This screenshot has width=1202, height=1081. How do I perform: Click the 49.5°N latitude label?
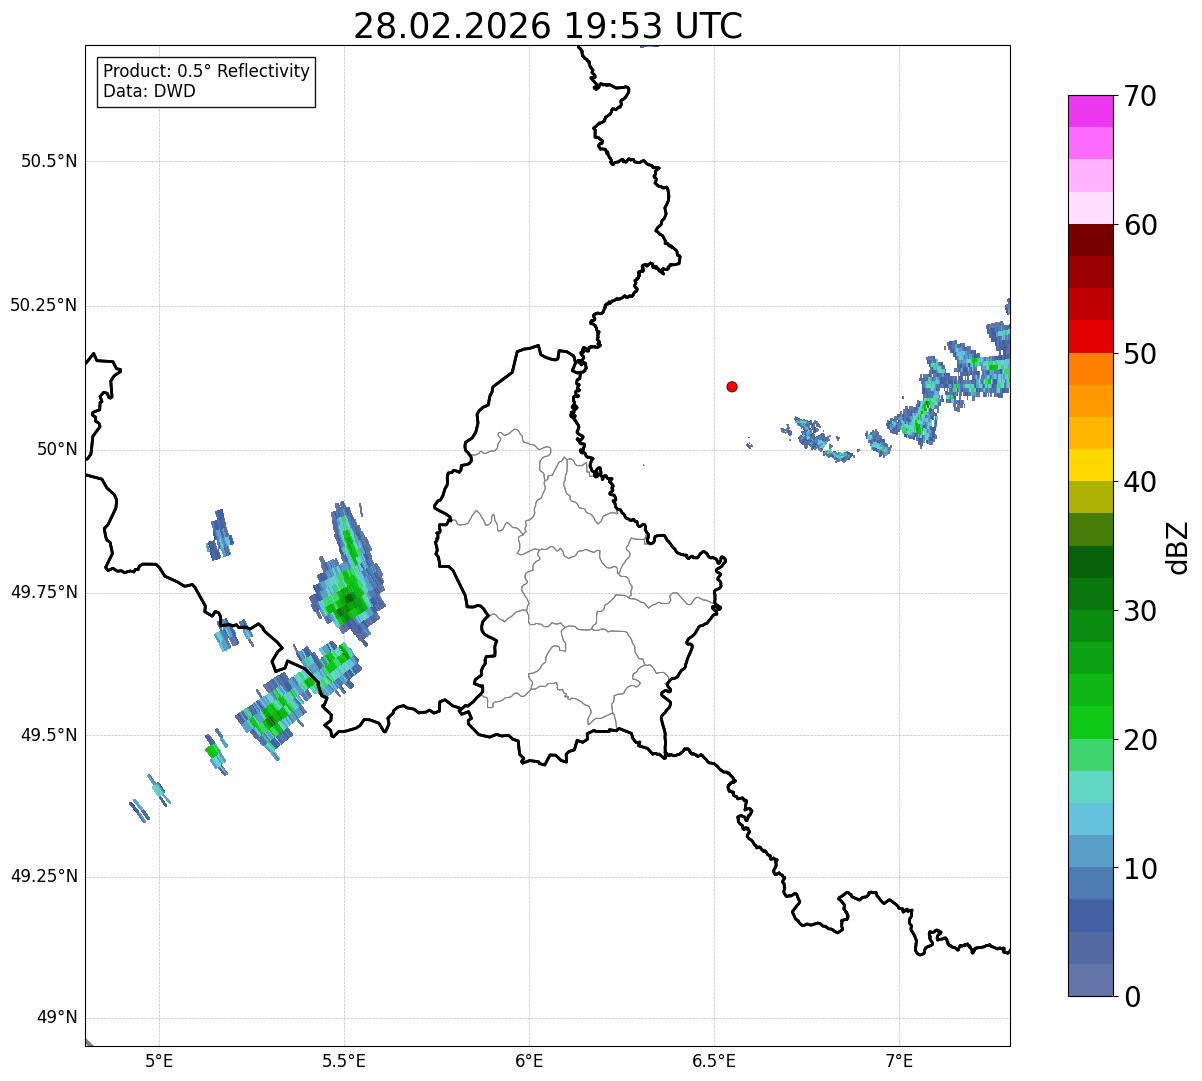(49, 735)
